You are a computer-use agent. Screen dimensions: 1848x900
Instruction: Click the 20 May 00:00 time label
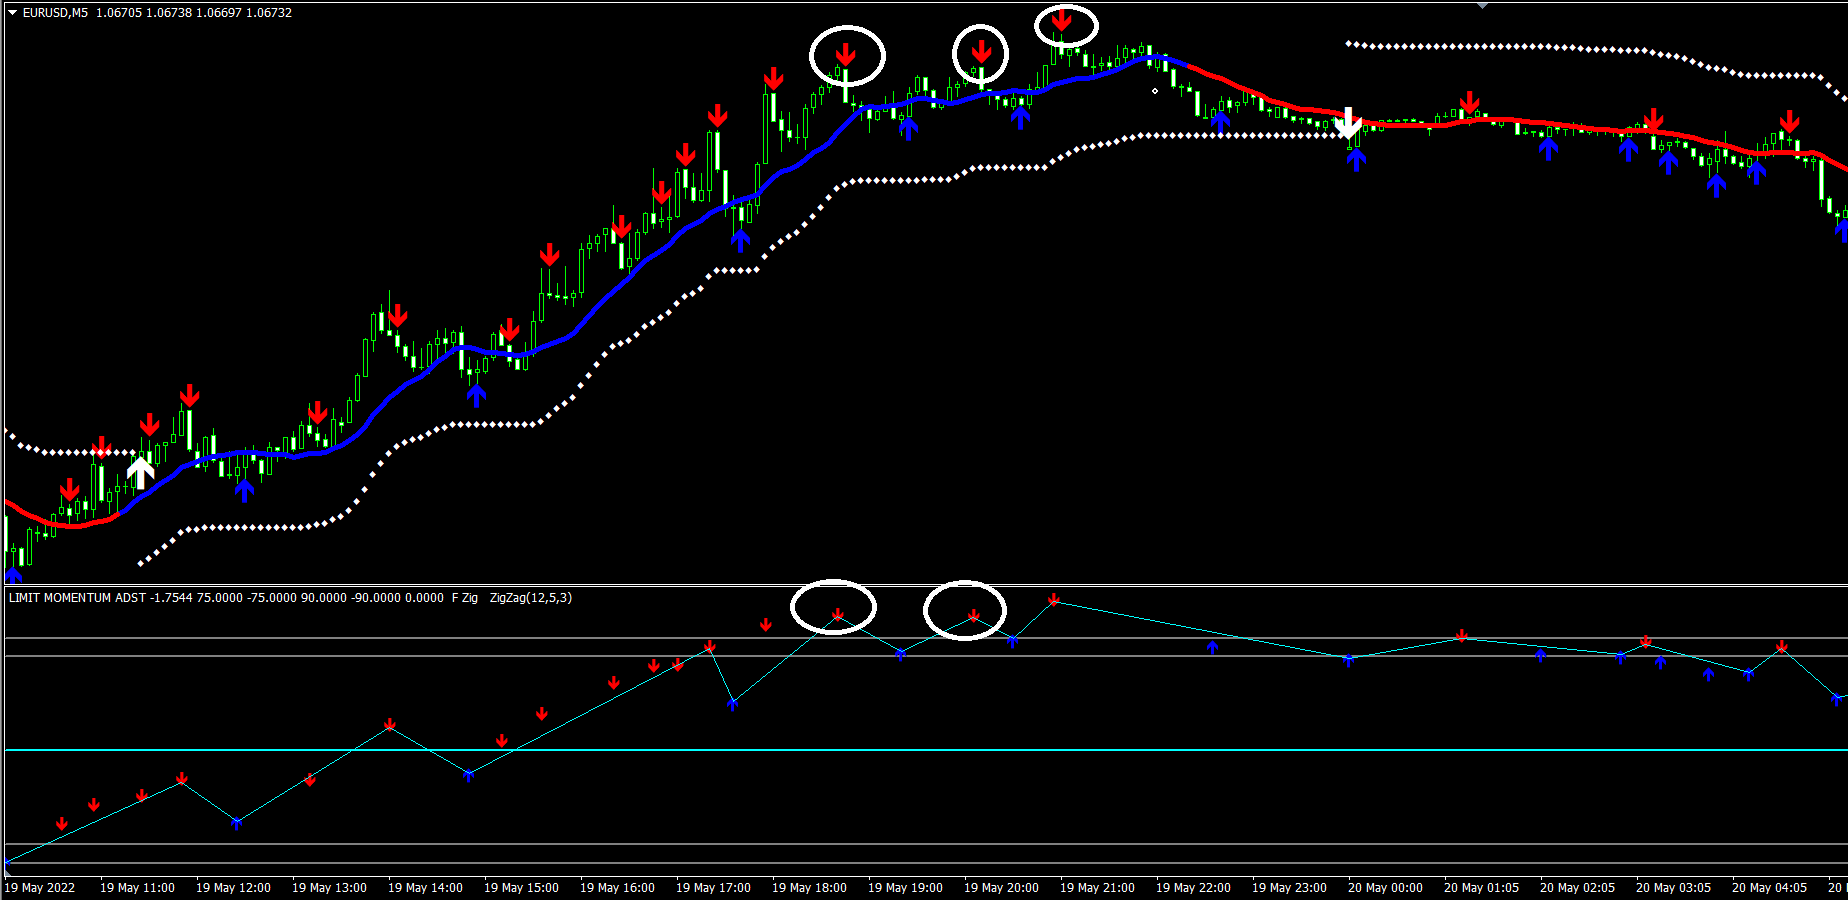[x=1385, y=888]
